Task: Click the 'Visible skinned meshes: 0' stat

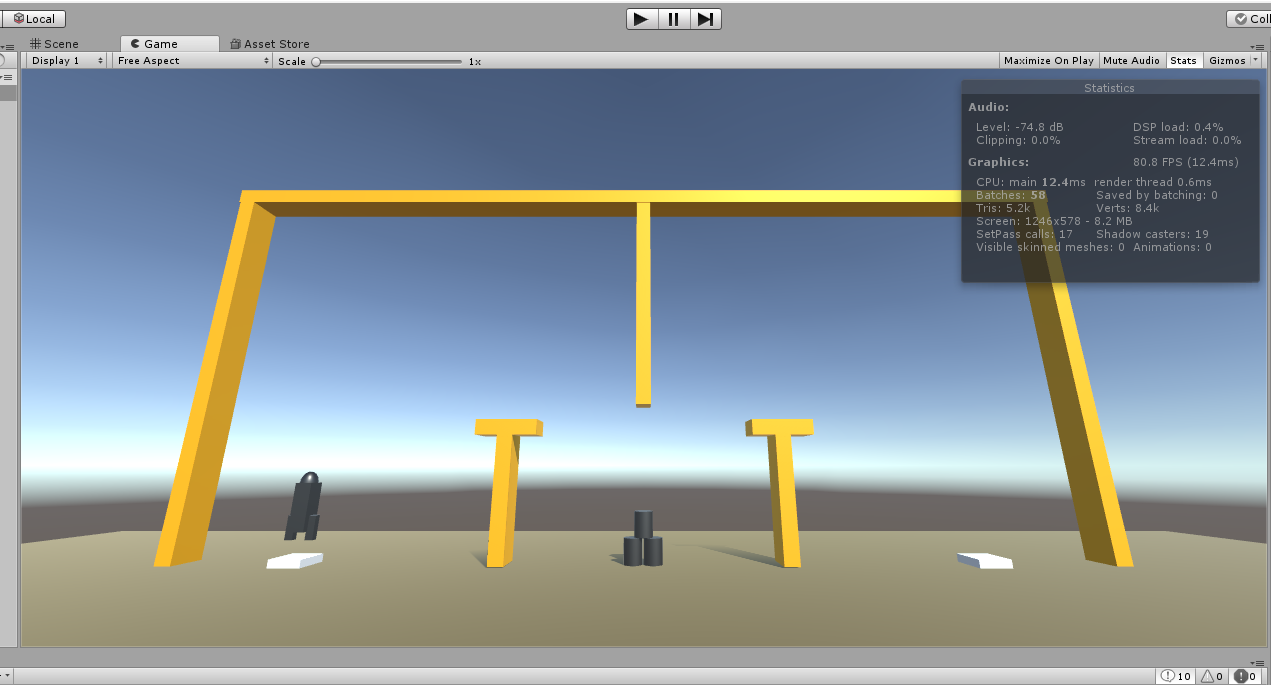Action: point(1050,247)
